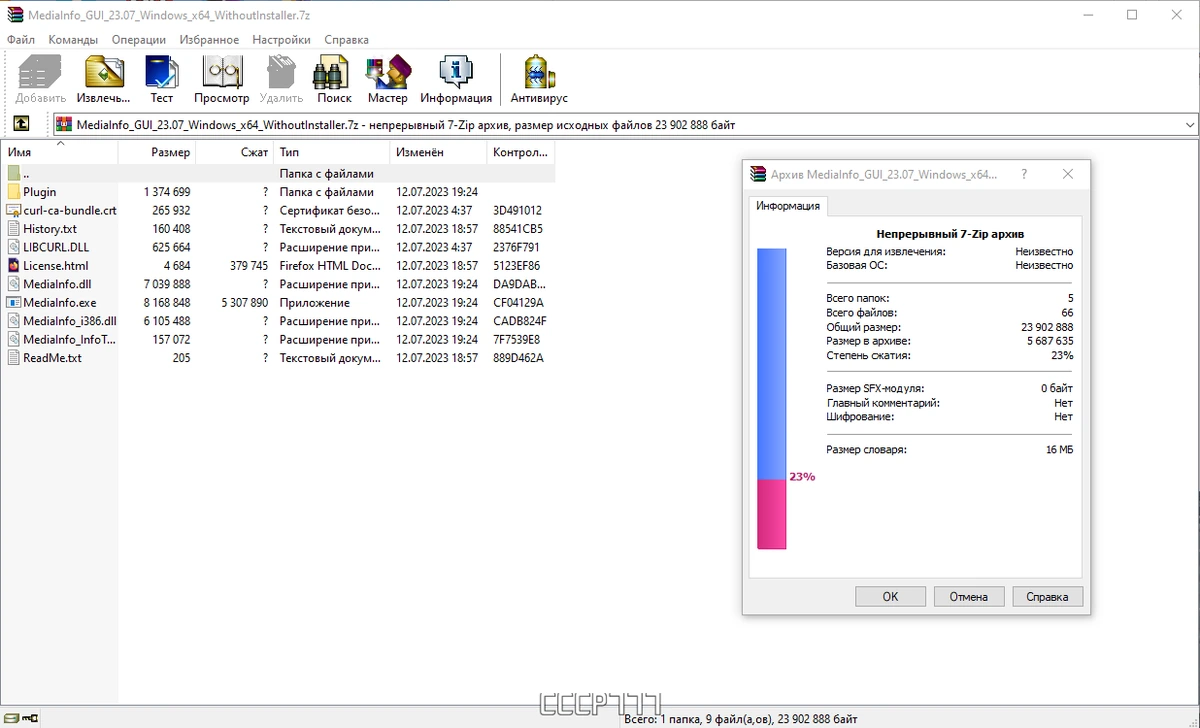This screenshot has width=1200, height=728.
Task: Sort by the Контрол... checksum column header
Action: click(x=520, y=153)
